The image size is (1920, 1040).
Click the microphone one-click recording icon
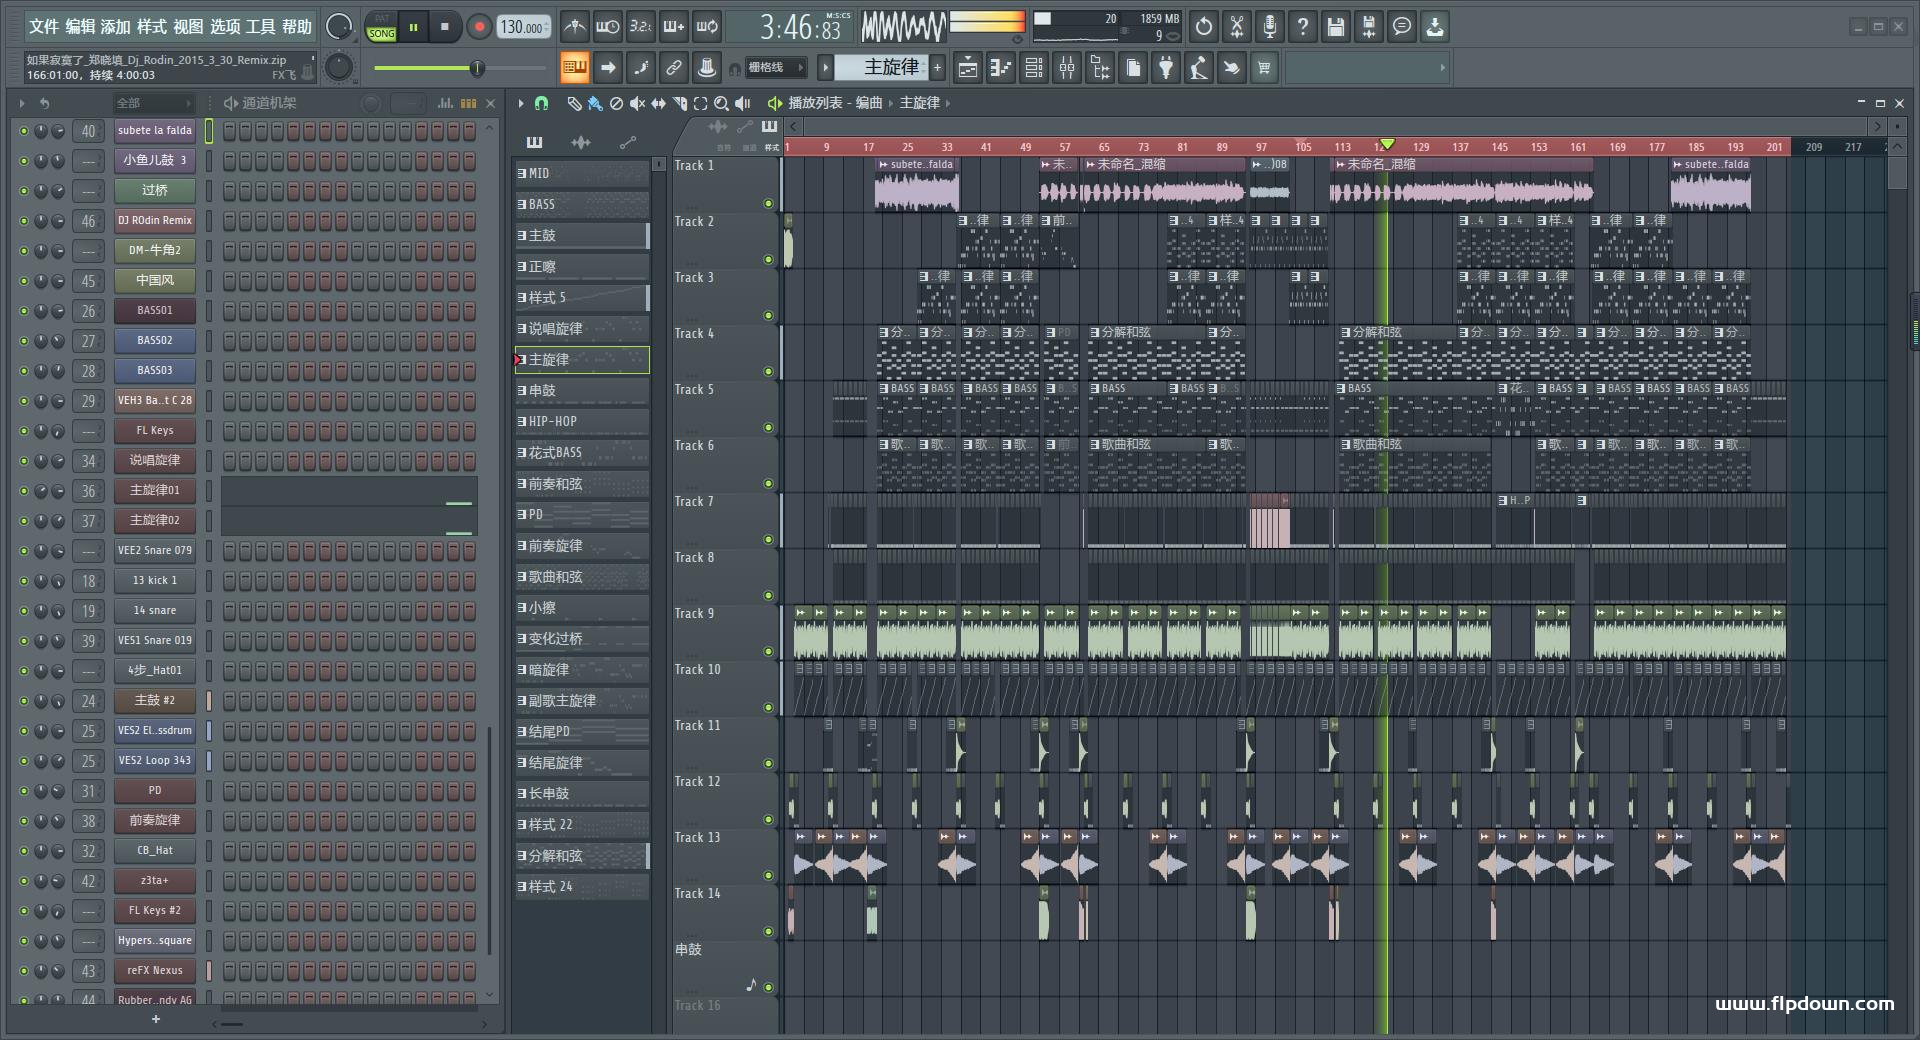click(x=1270, y=27)
